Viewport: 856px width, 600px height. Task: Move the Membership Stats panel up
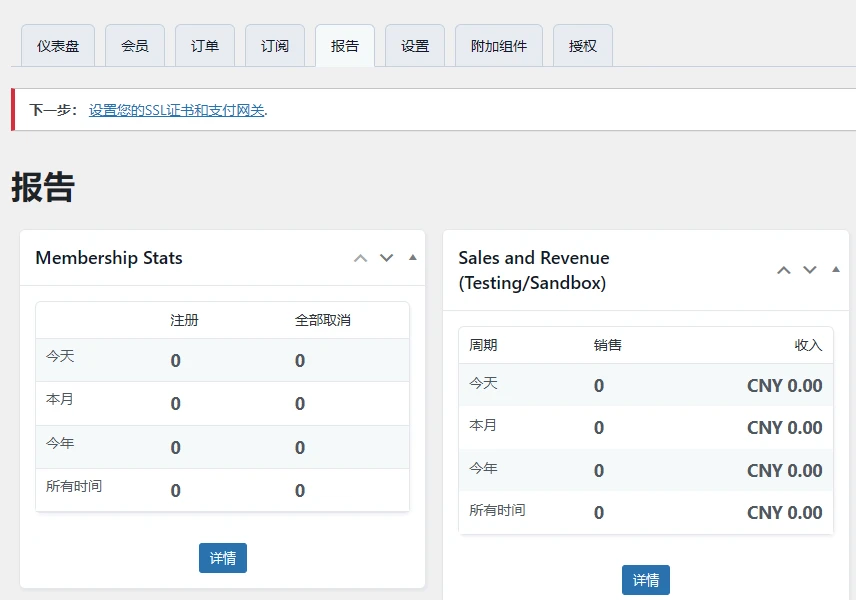[x=360, y=257]
